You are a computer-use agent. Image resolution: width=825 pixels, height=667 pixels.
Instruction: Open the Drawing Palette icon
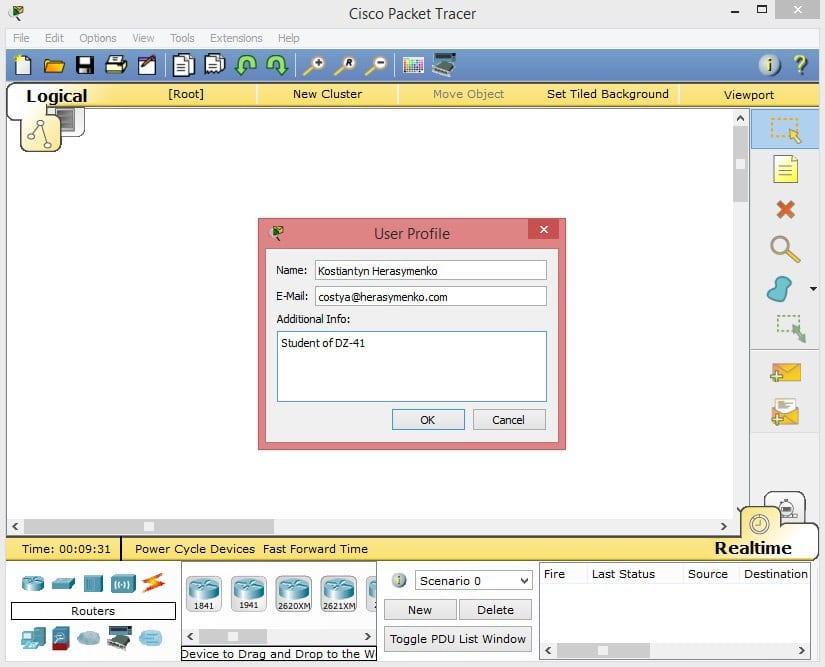coord(413,65)
